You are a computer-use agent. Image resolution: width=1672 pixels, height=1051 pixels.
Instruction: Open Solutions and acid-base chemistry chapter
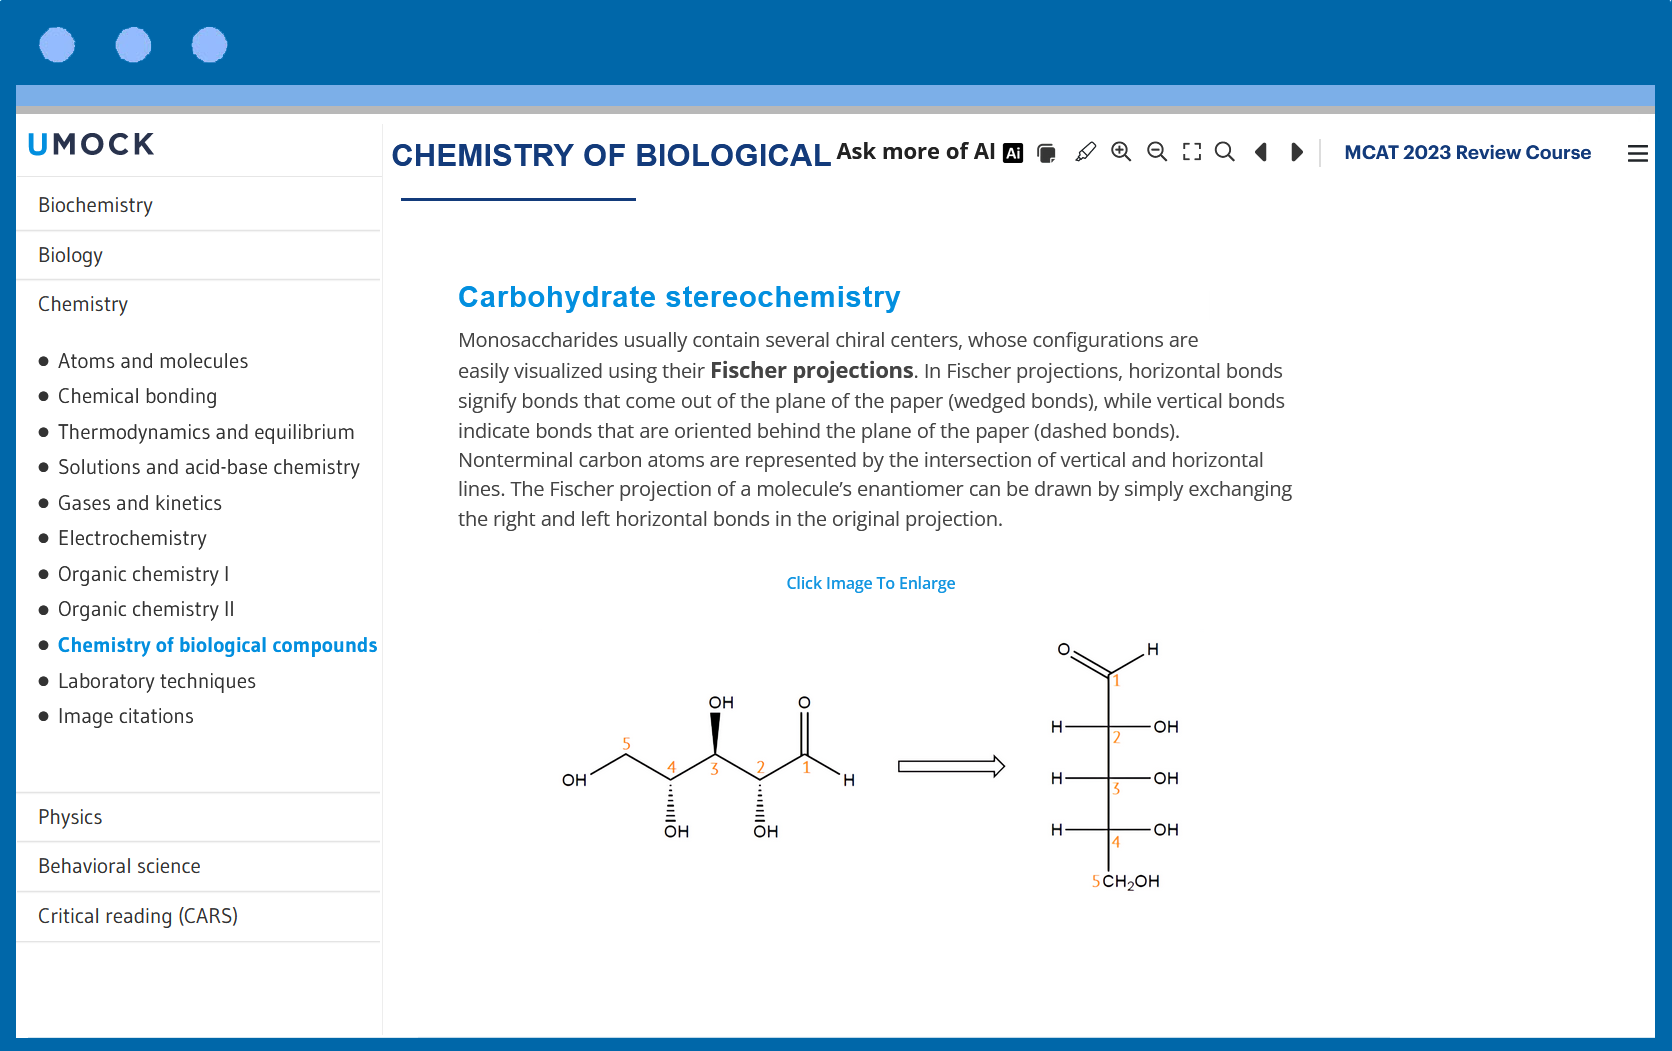[209, 467]
